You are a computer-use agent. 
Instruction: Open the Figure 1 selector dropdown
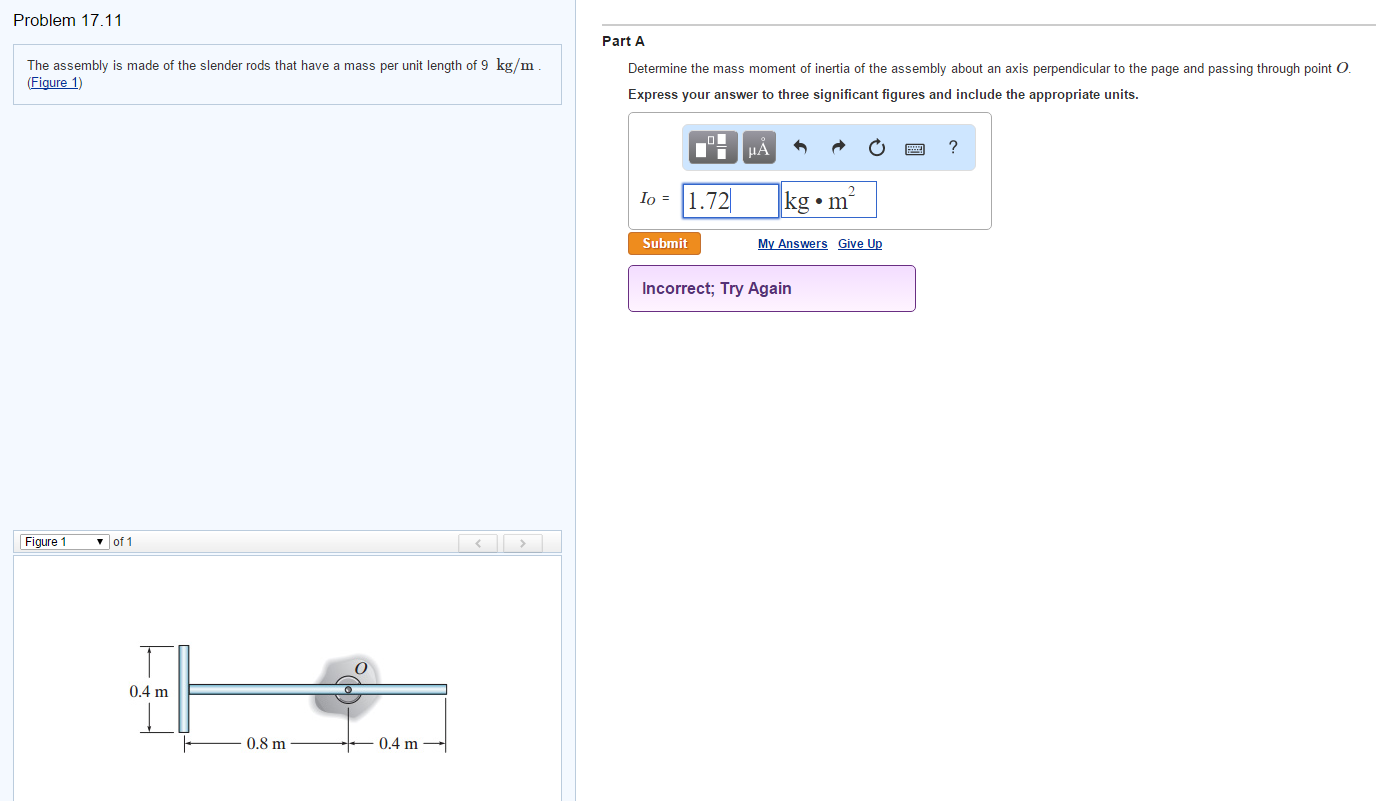(x=64, y=541)
